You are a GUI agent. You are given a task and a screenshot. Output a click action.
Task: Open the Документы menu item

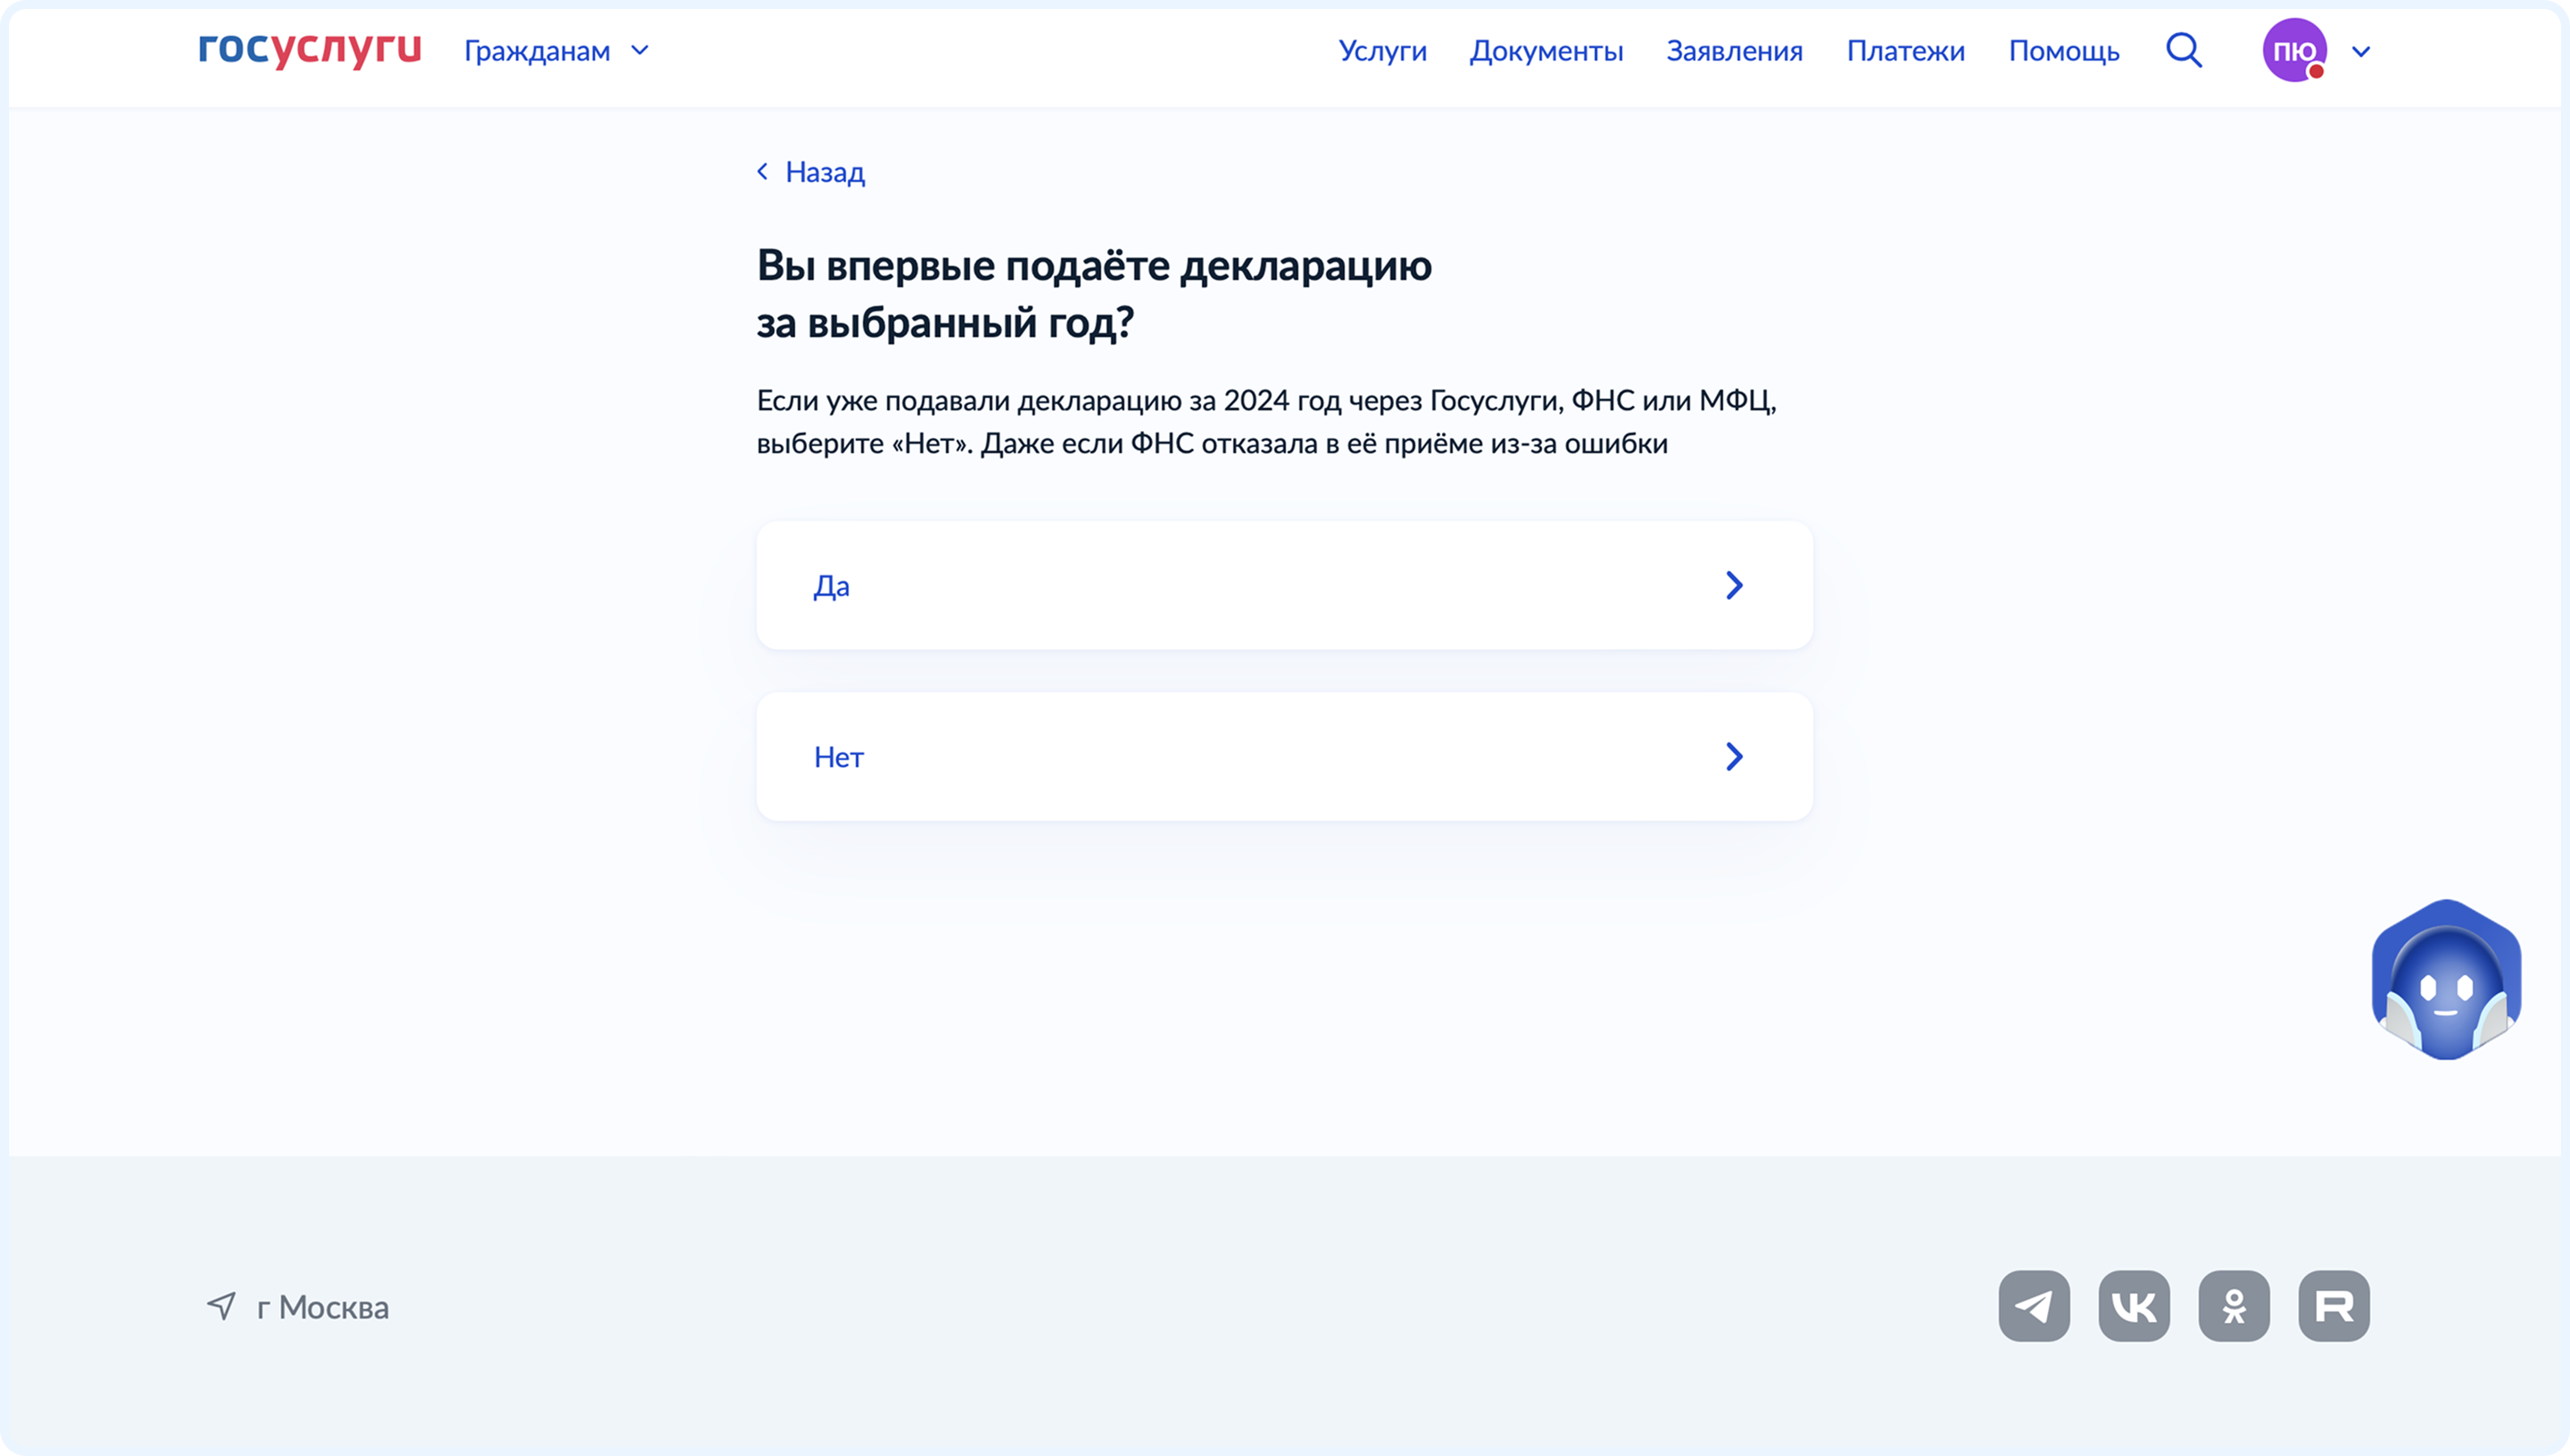coord(1546,51)
